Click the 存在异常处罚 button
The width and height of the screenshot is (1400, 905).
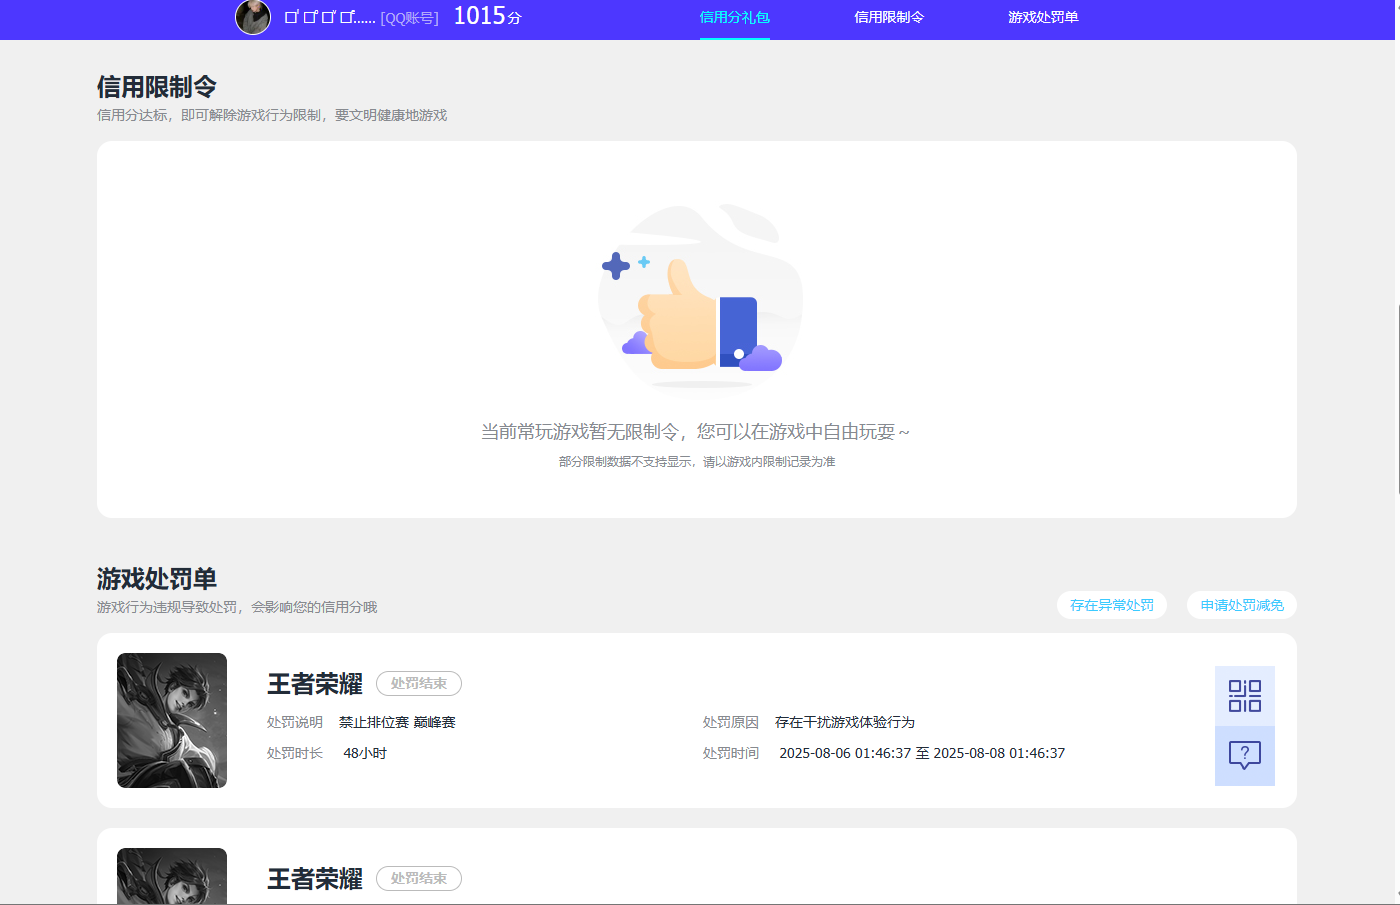point(1111,605)
